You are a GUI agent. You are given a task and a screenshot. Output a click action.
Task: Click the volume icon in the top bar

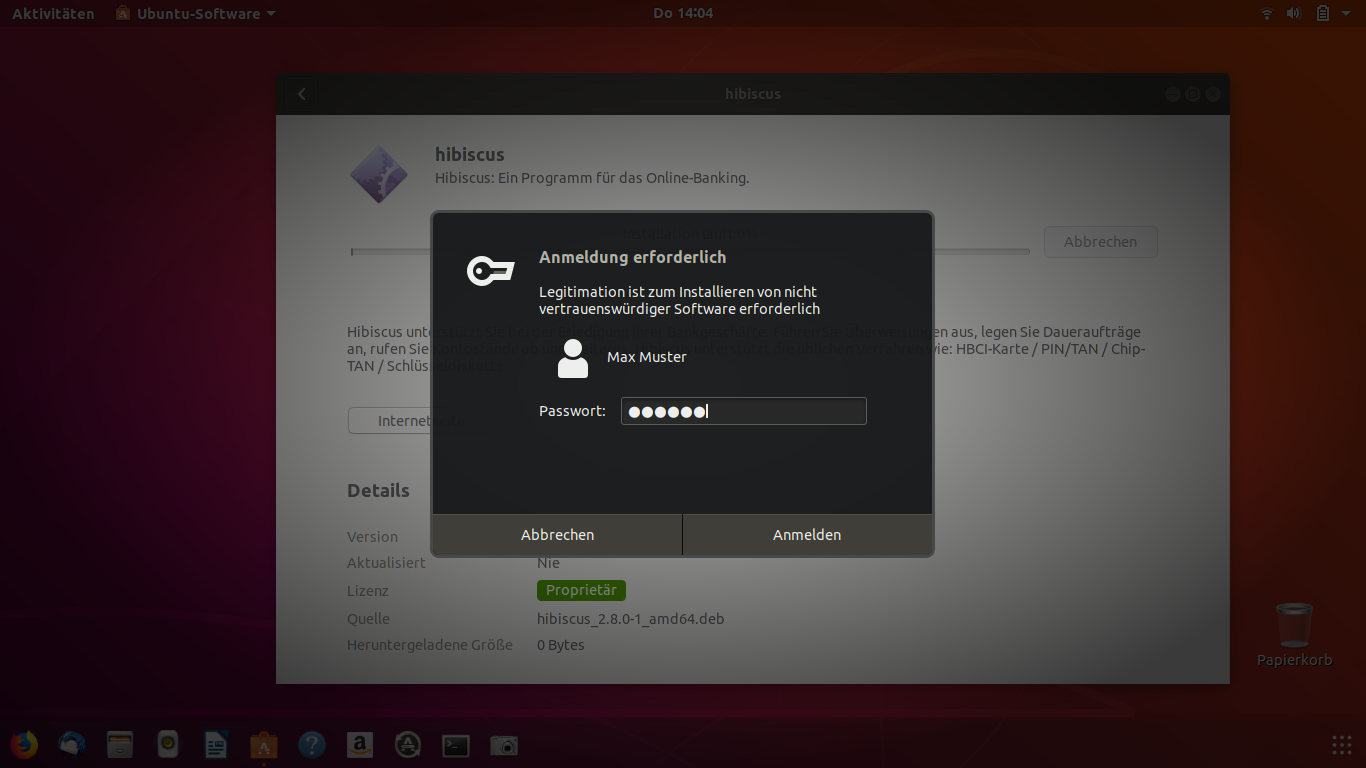pyautogui.click(x=1293, y=13)
